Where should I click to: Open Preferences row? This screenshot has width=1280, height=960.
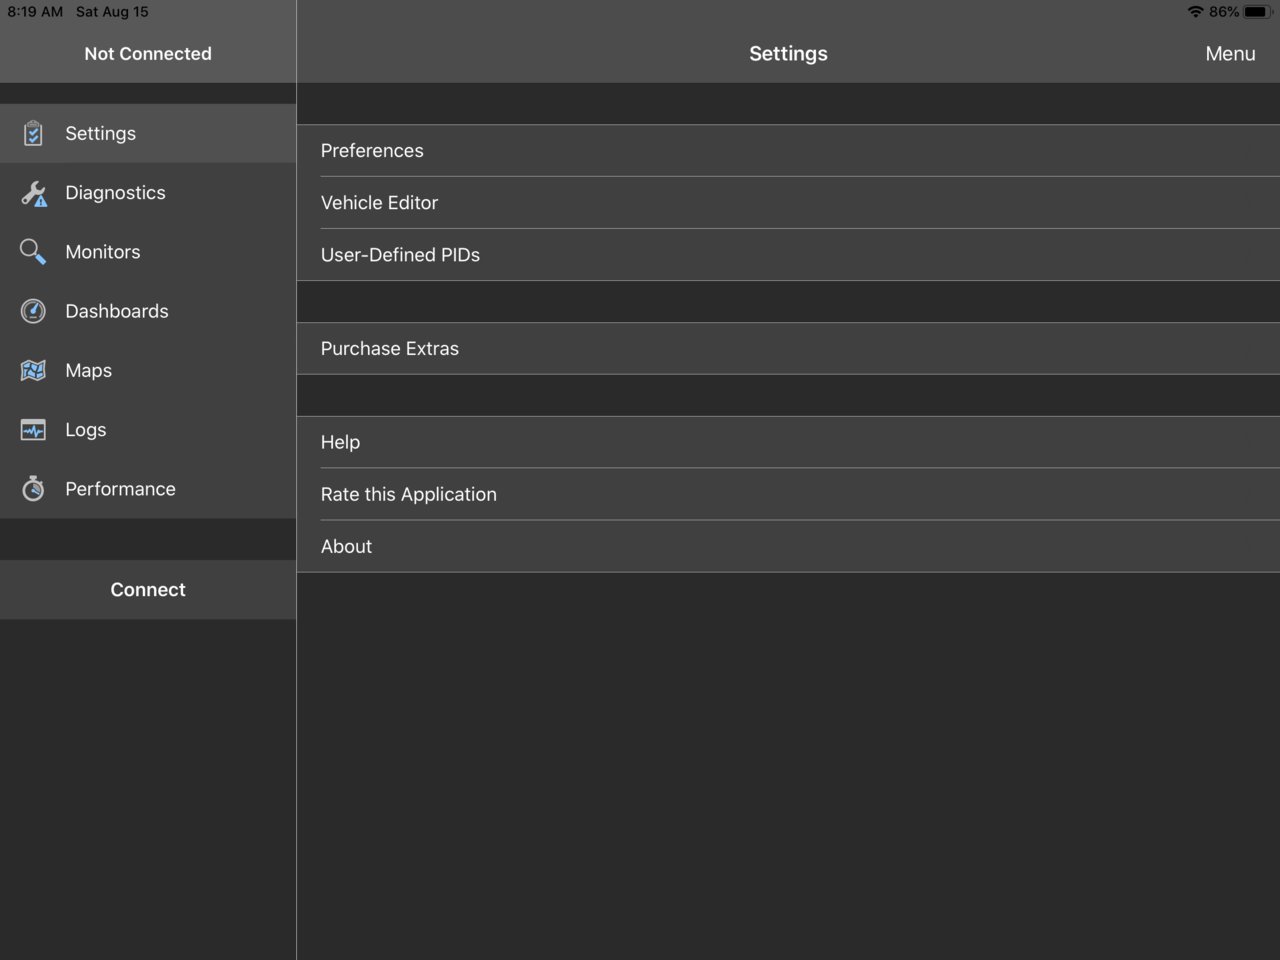pos(788,151)
